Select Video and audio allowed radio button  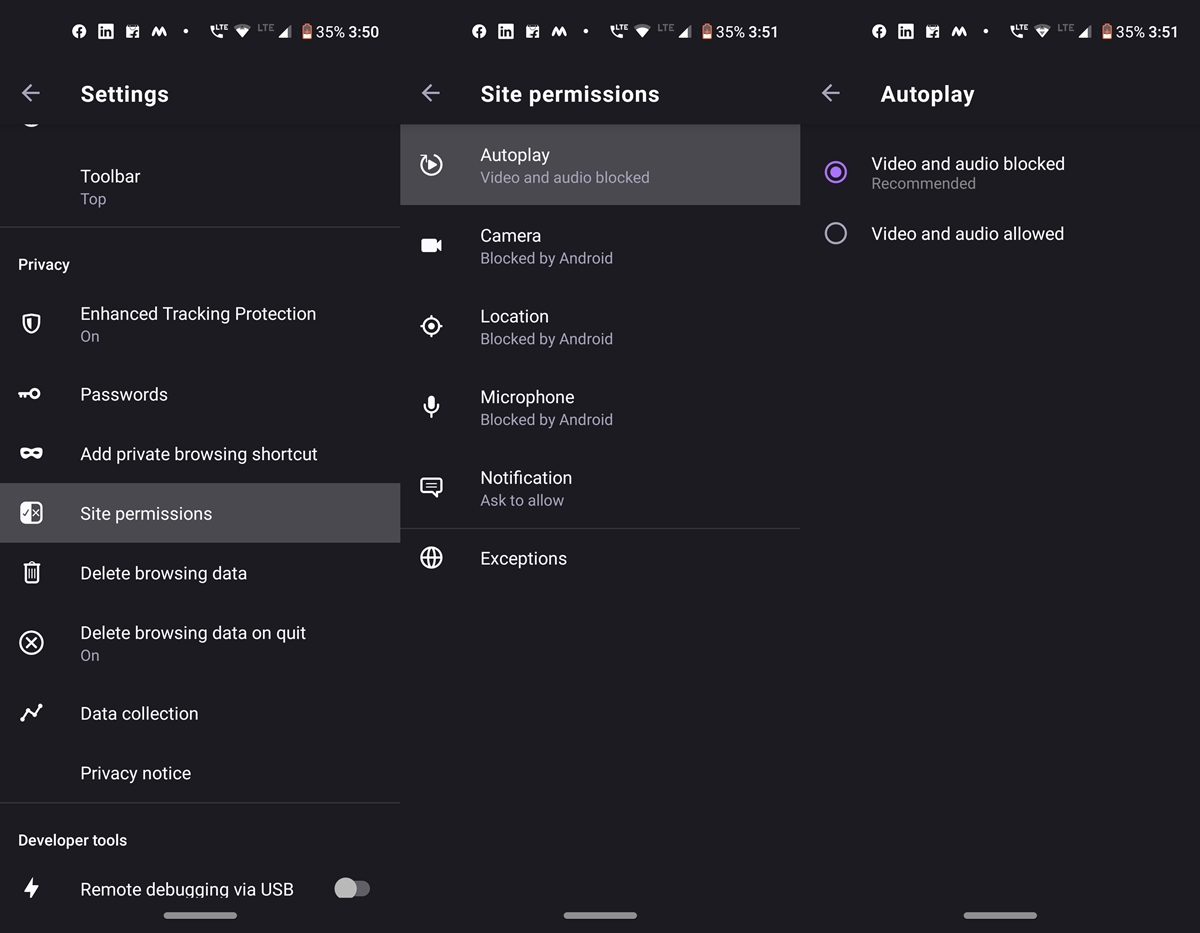pyautogui.click(x=836, y=233)
